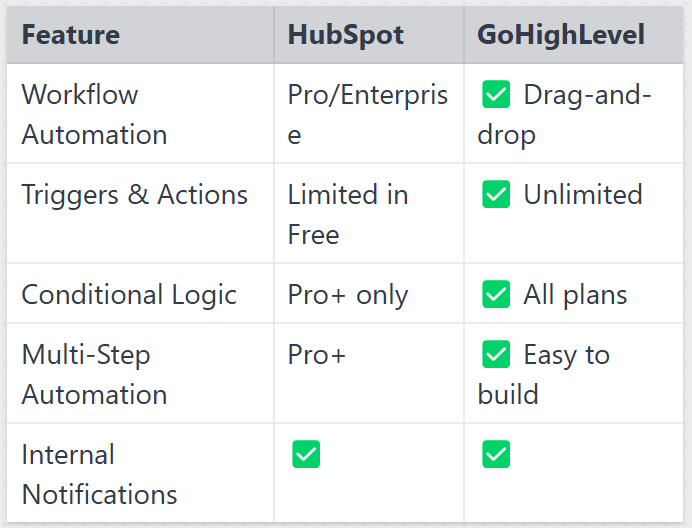
Task: Select the Feature column header
Action: (71, 34)
